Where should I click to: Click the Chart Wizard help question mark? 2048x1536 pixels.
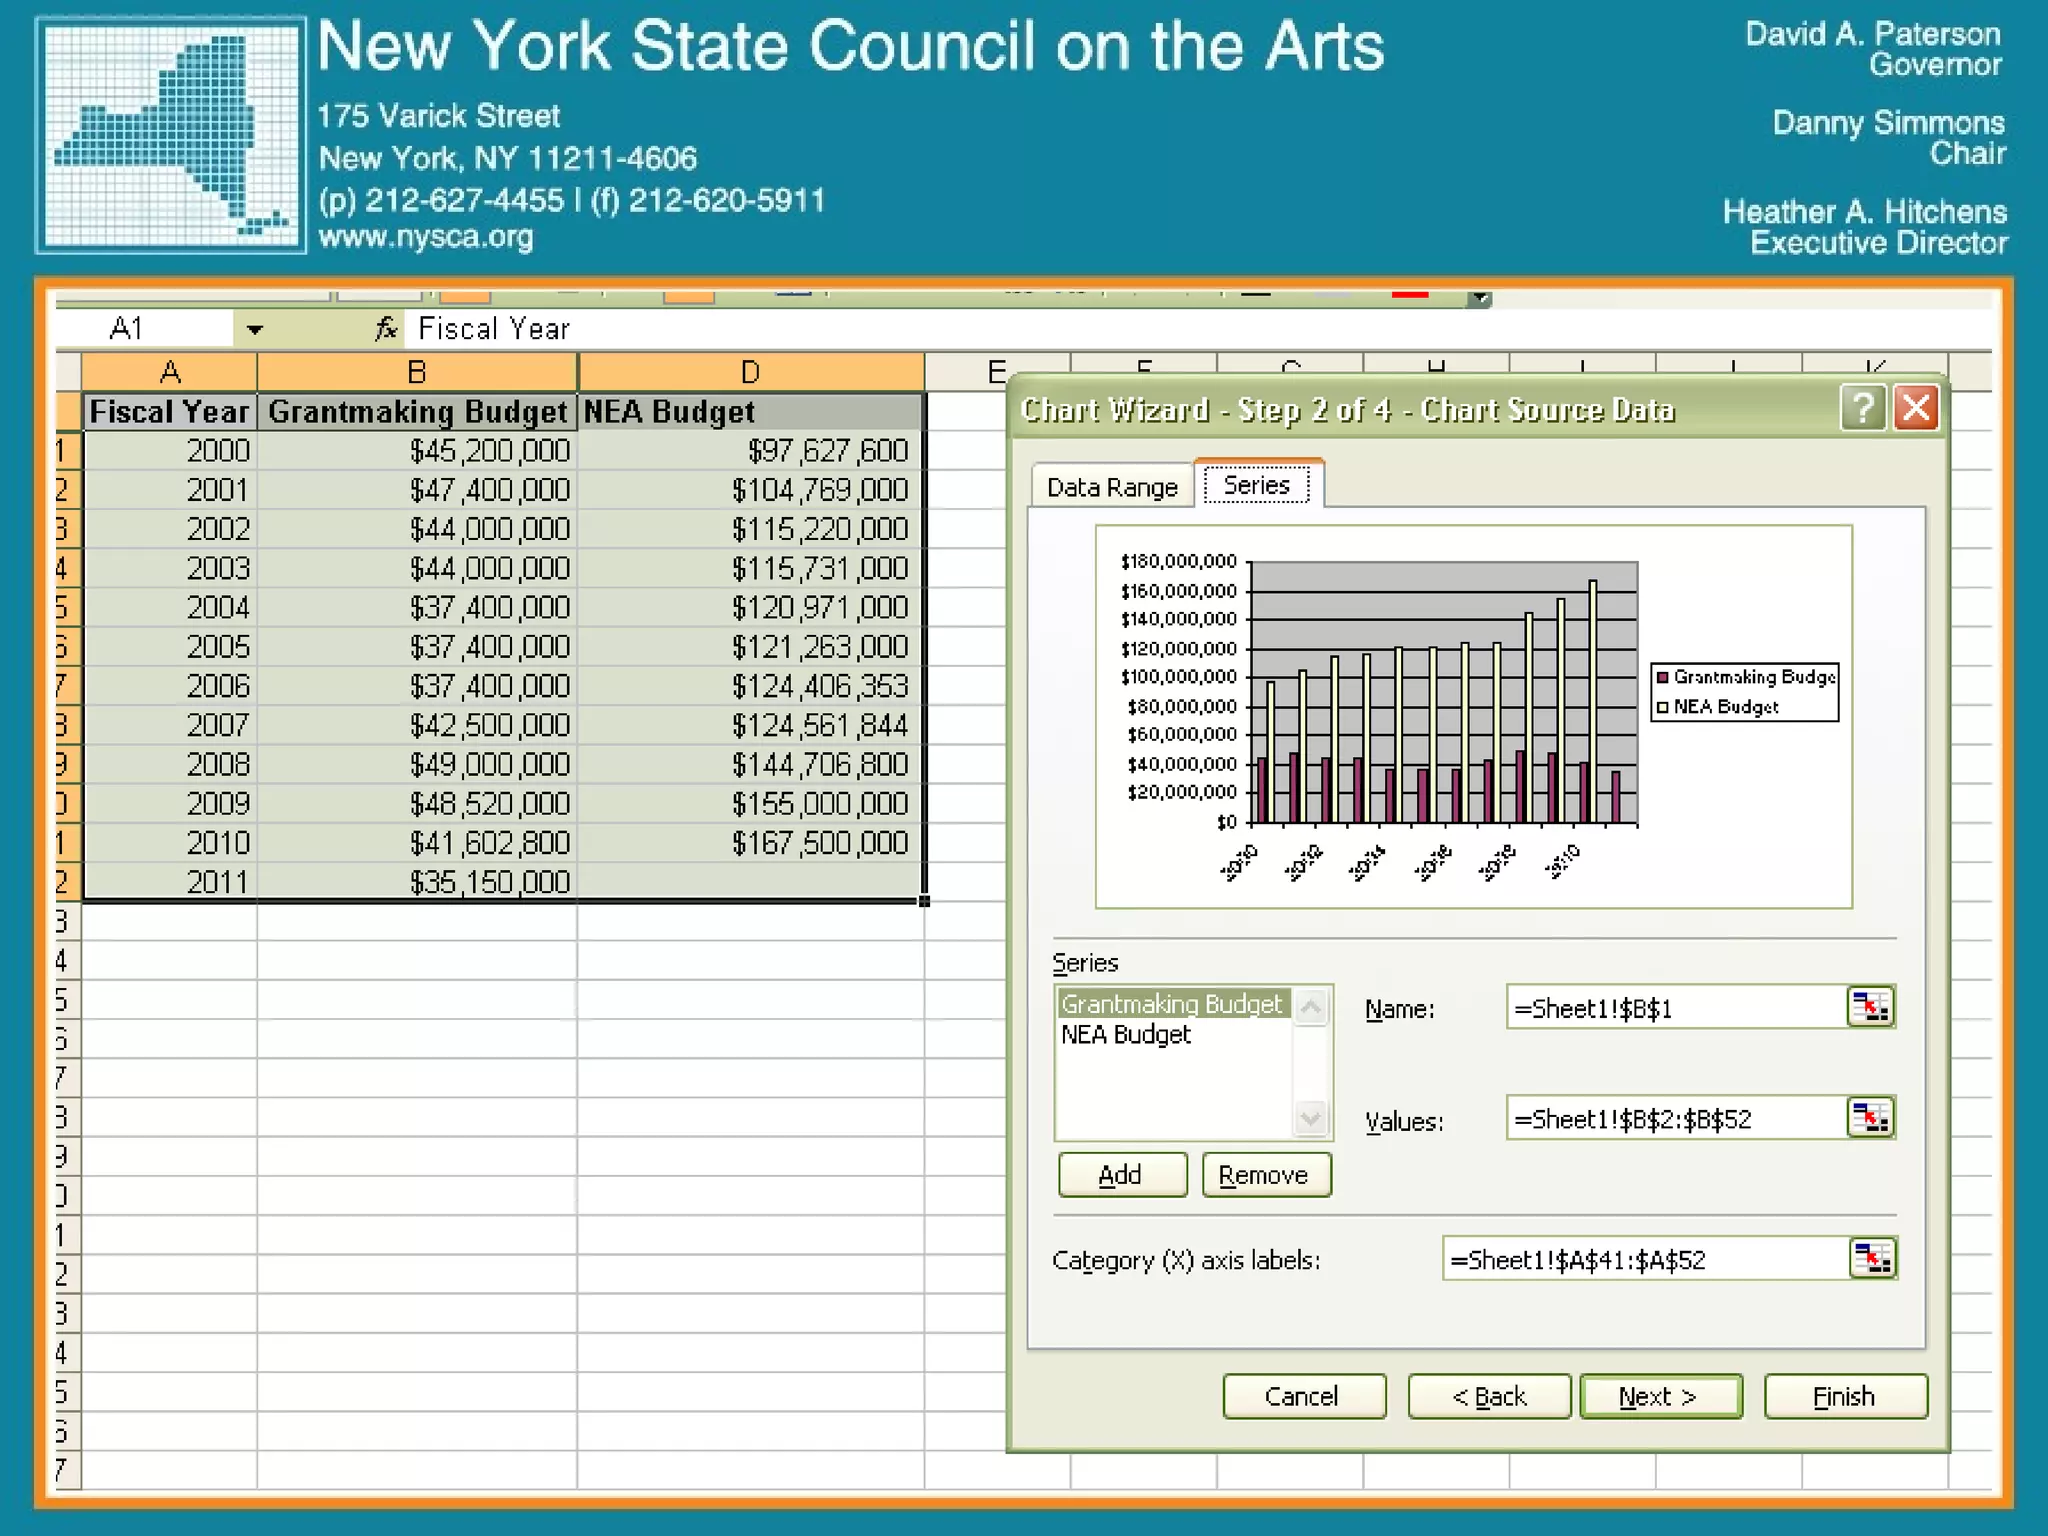1862,408
